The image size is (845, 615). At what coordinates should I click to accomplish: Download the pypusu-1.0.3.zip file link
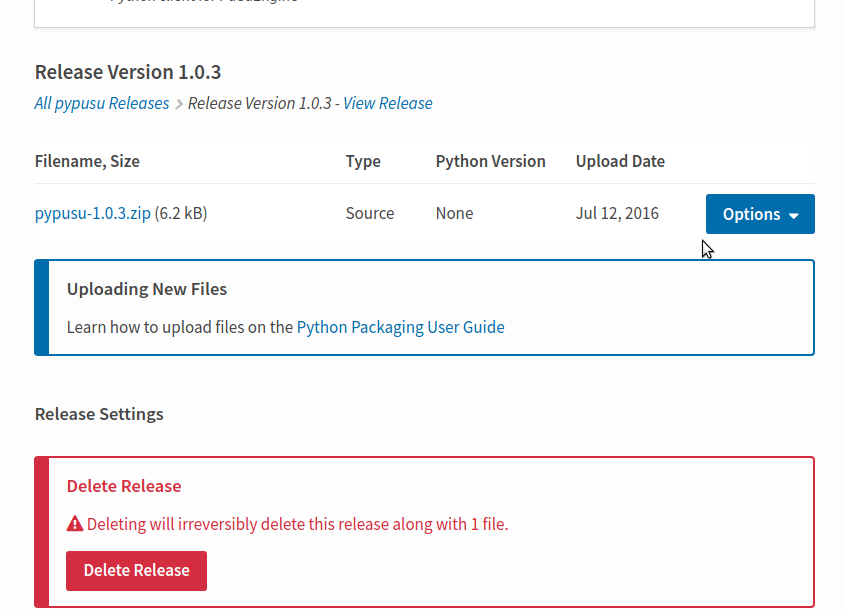[x=93, y=213]
